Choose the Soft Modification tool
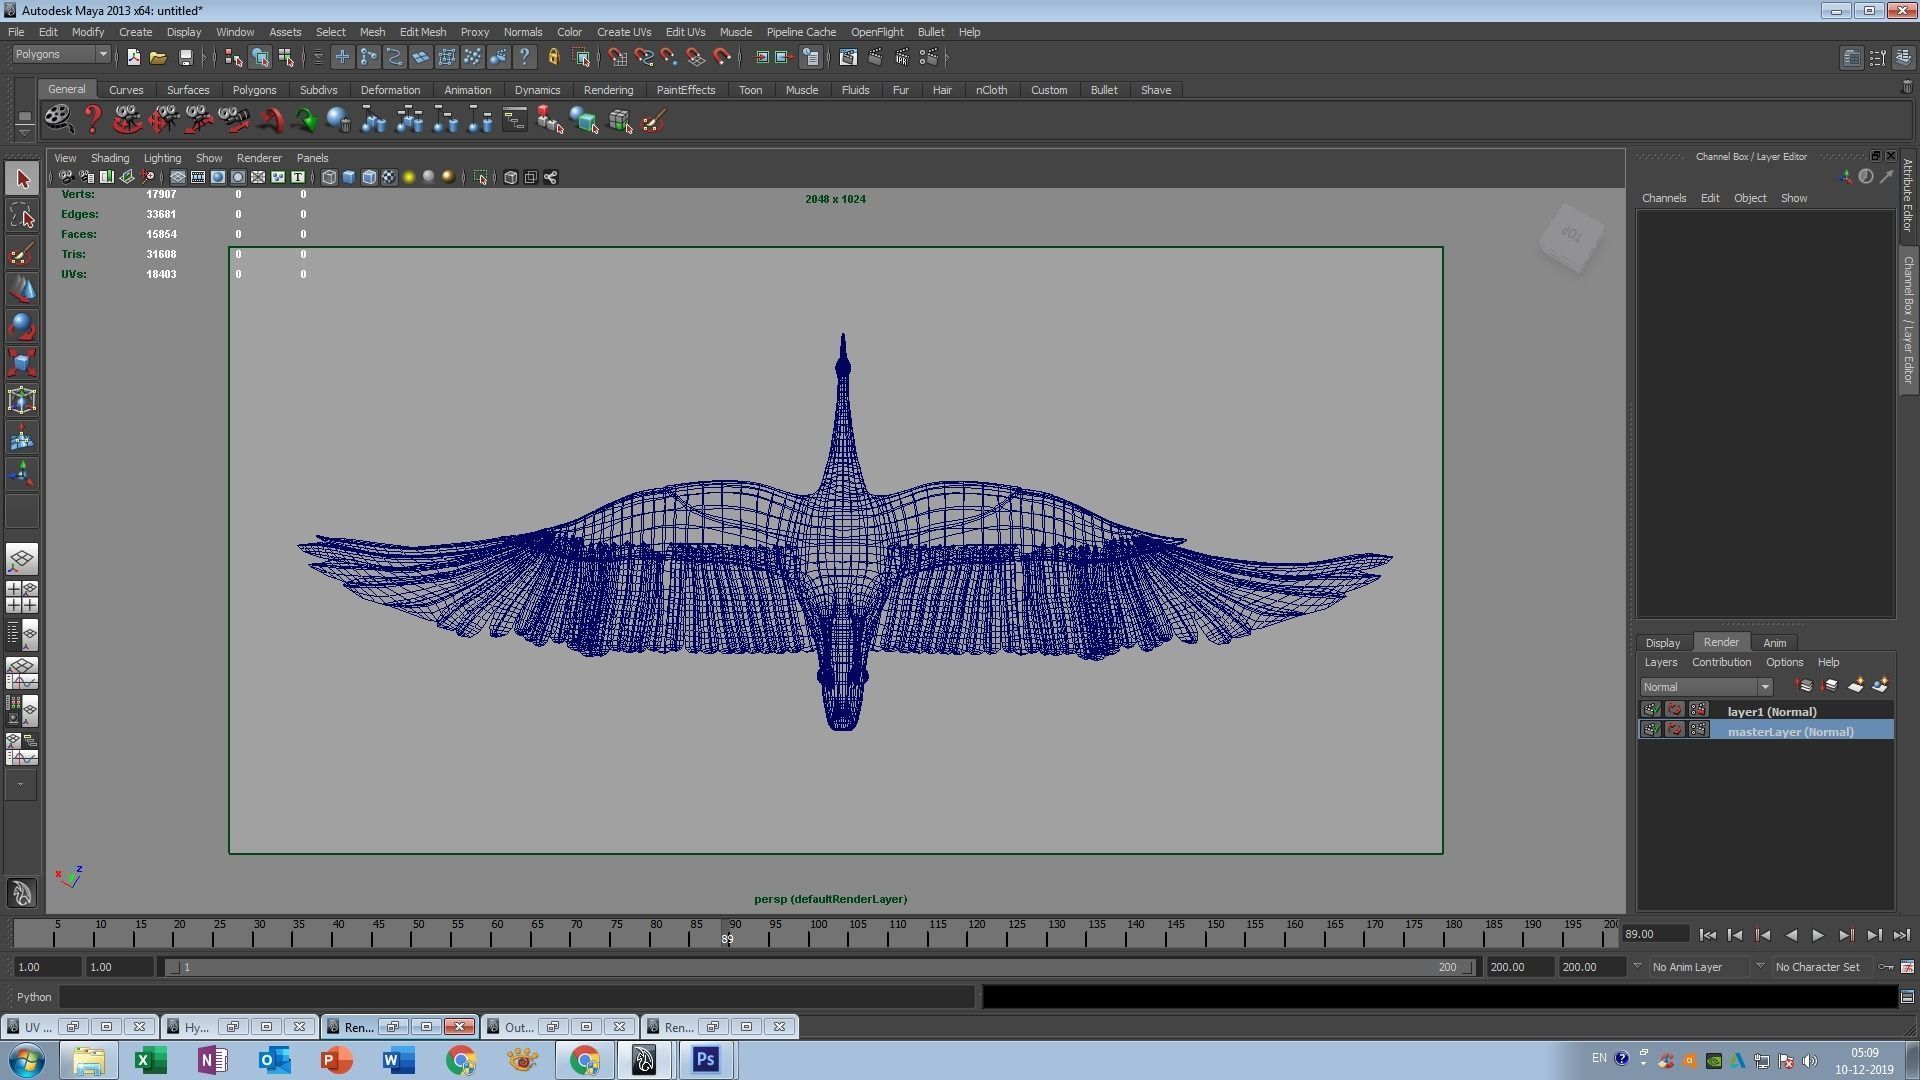1920x1080 pixels. point(22,438)
